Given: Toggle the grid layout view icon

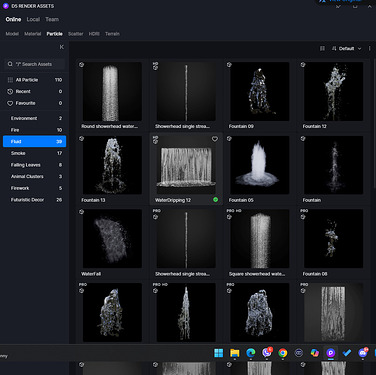Looking at the screenshot, I should click(322, 49).
